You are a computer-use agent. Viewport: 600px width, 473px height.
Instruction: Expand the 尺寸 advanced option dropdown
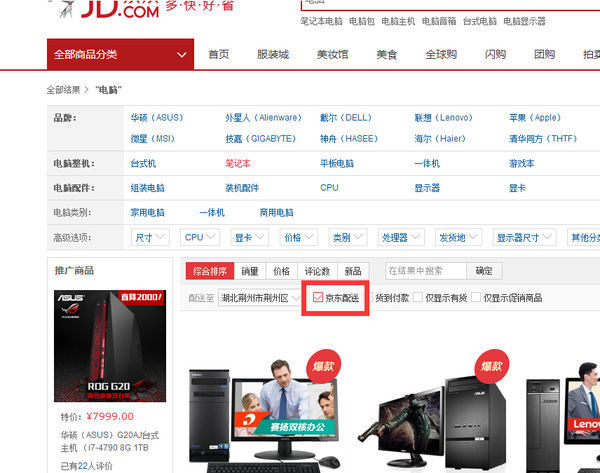150,237
